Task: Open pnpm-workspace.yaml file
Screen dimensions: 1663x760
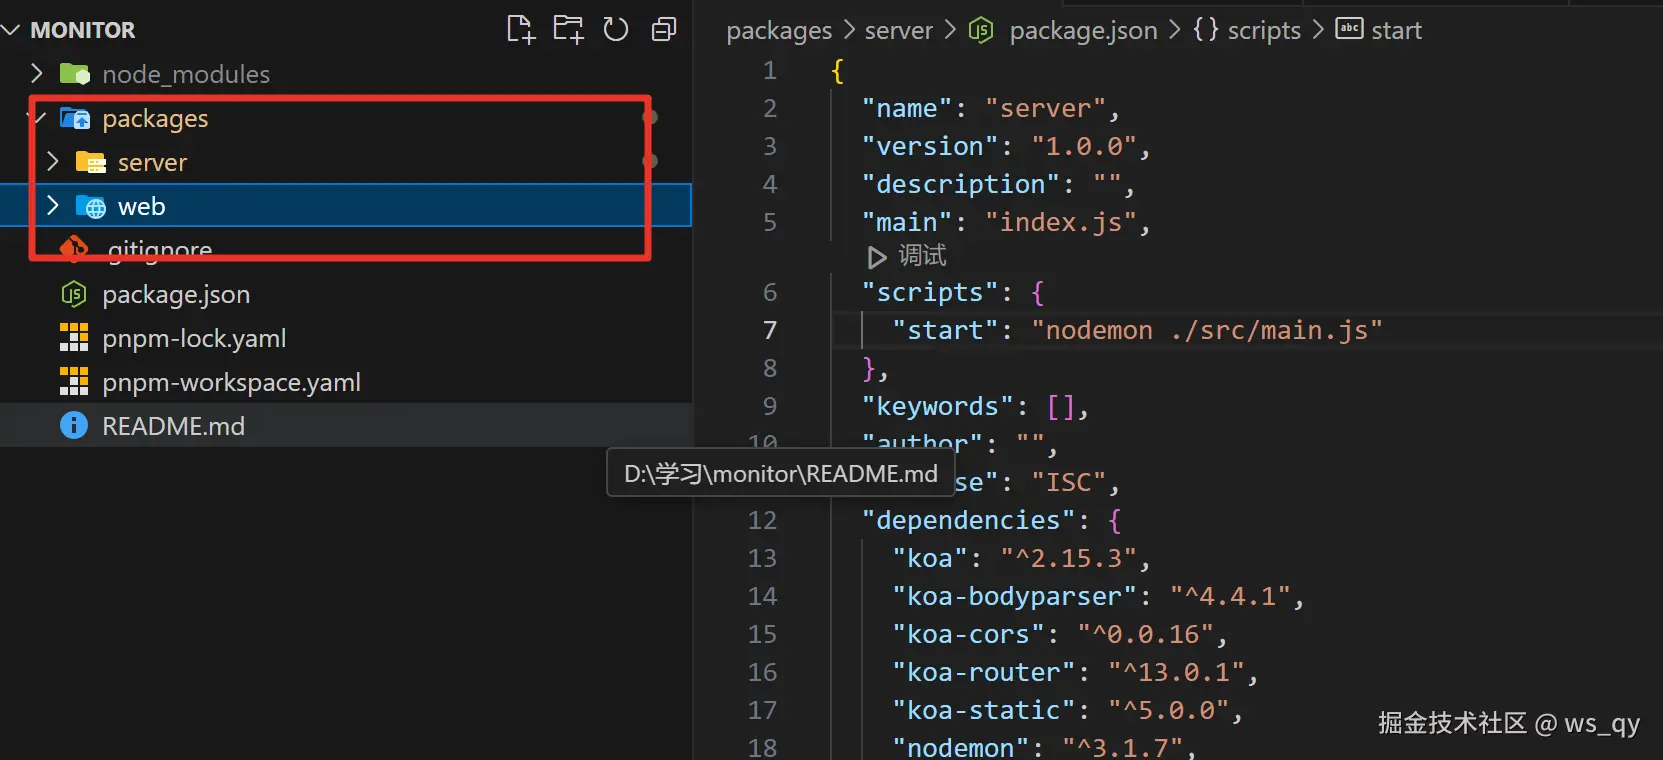Action: [x=231, y=382]
